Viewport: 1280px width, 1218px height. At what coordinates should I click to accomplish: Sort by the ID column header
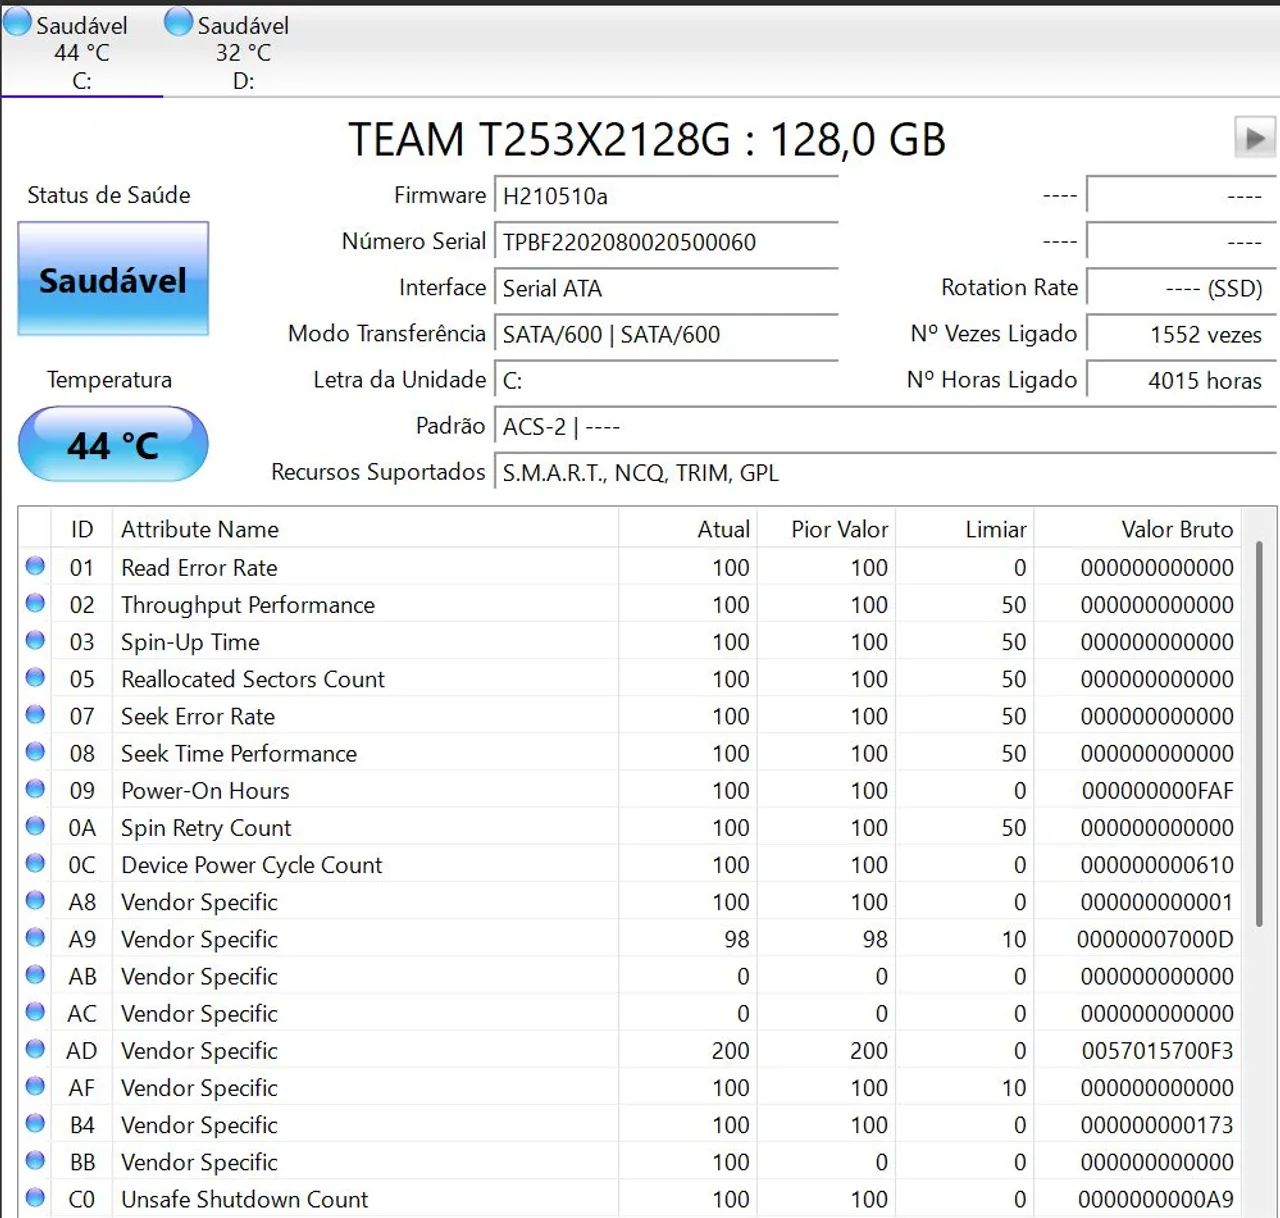(x=82, y=529)
